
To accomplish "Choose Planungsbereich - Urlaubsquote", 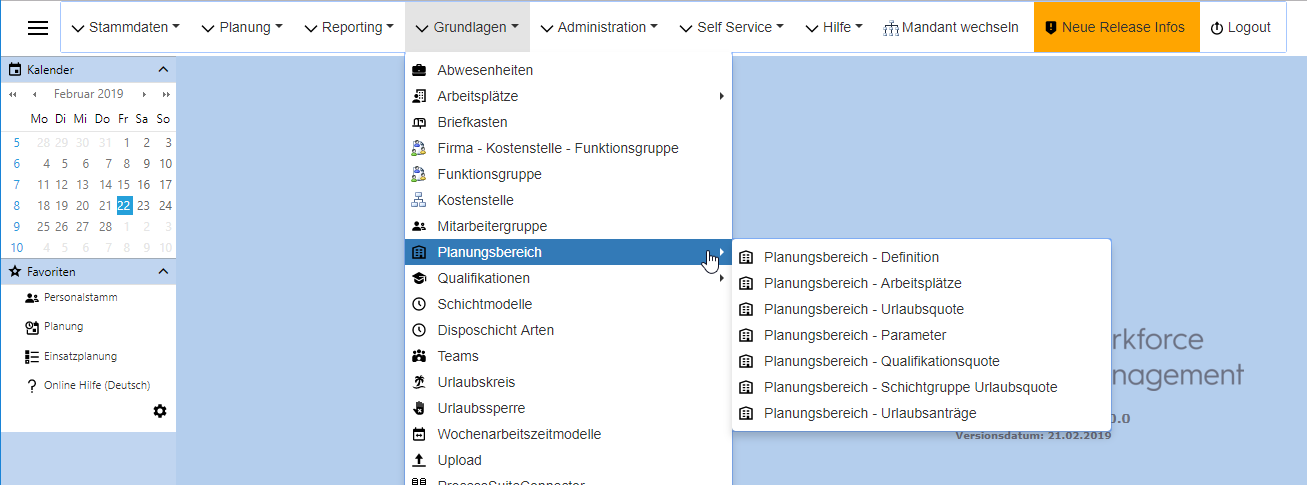I will coord(864,309).
